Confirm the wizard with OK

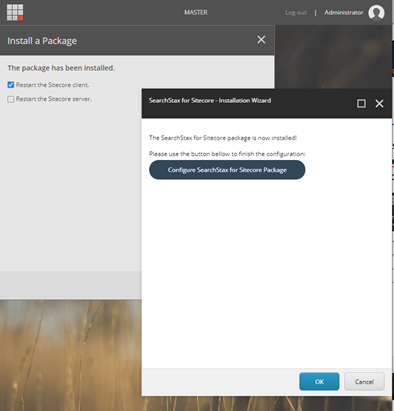pyautogui.click(x=319, y=381)
